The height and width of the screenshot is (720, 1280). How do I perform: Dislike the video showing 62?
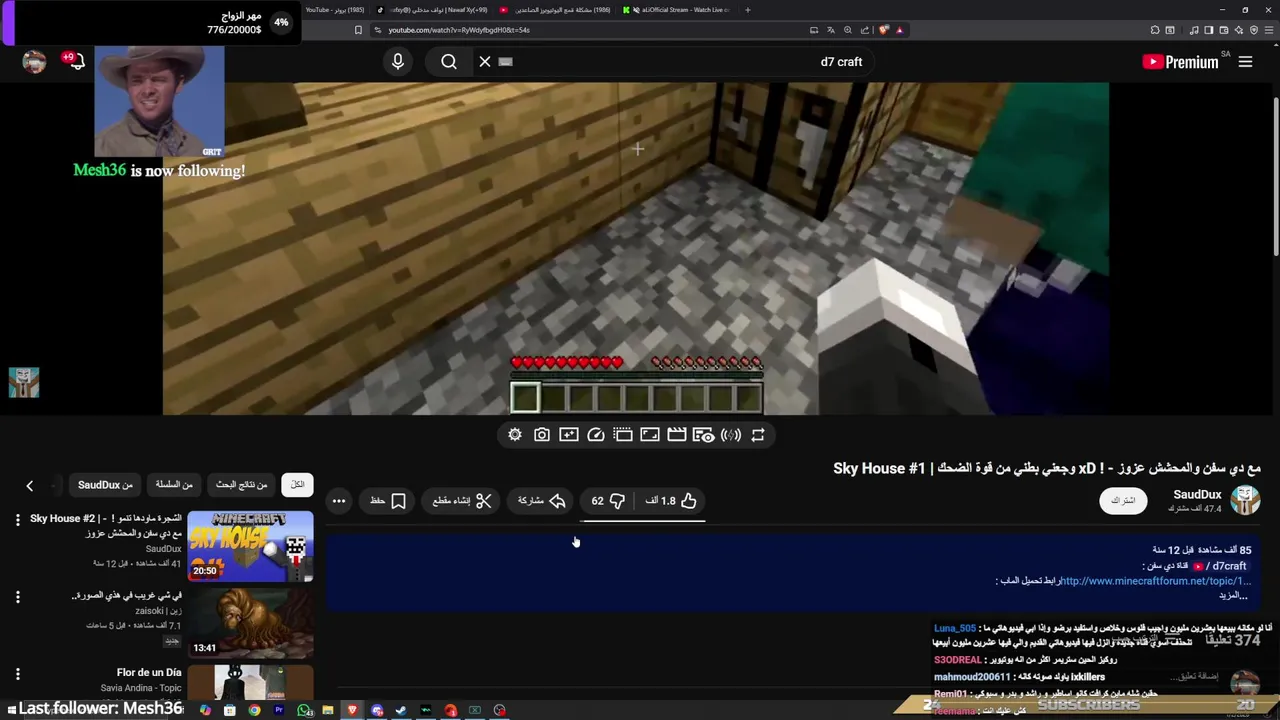pyautogui.click(x=608, y=501)
